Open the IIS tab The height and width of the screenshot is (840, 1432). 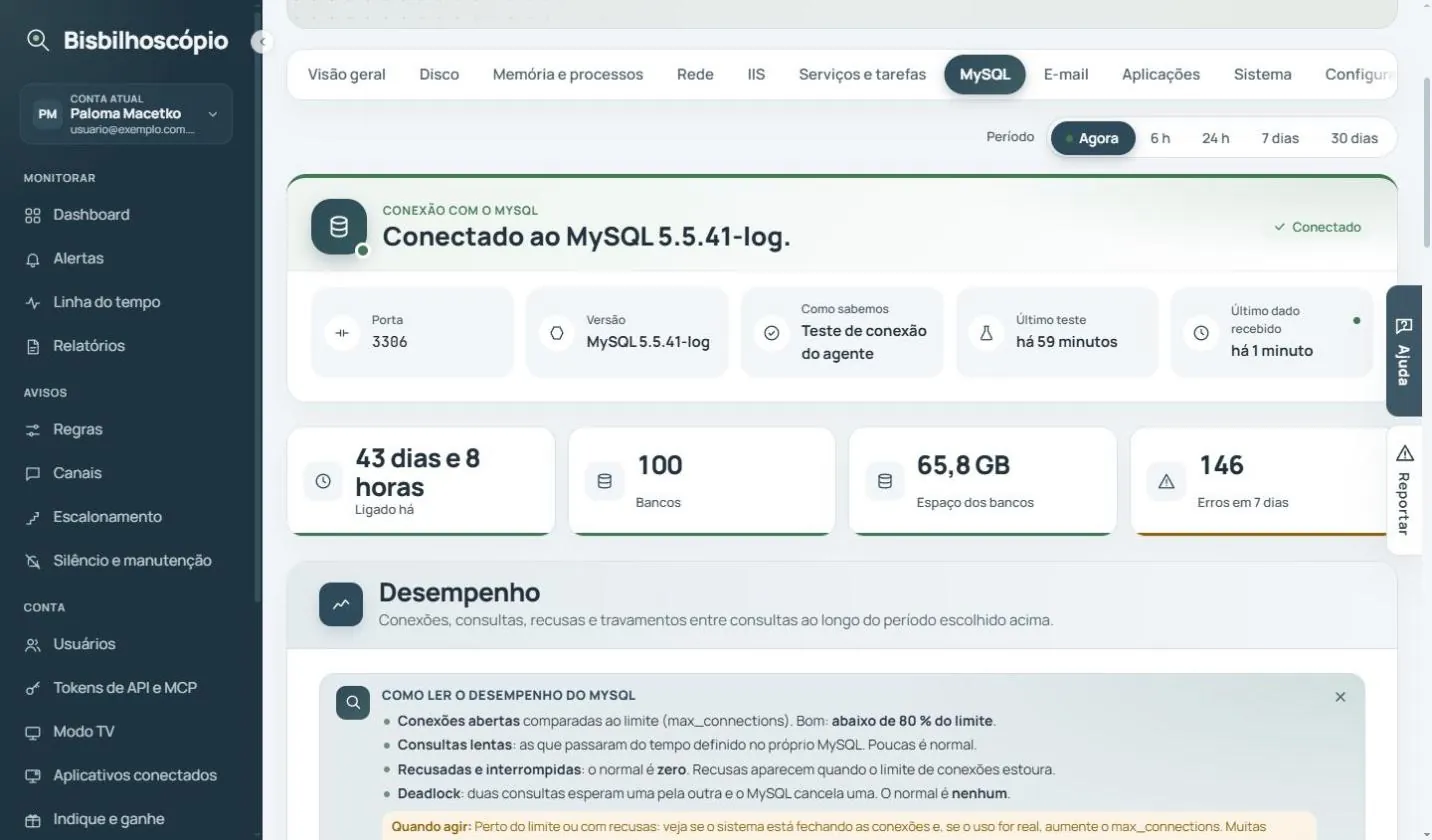[x=756, y=74]
